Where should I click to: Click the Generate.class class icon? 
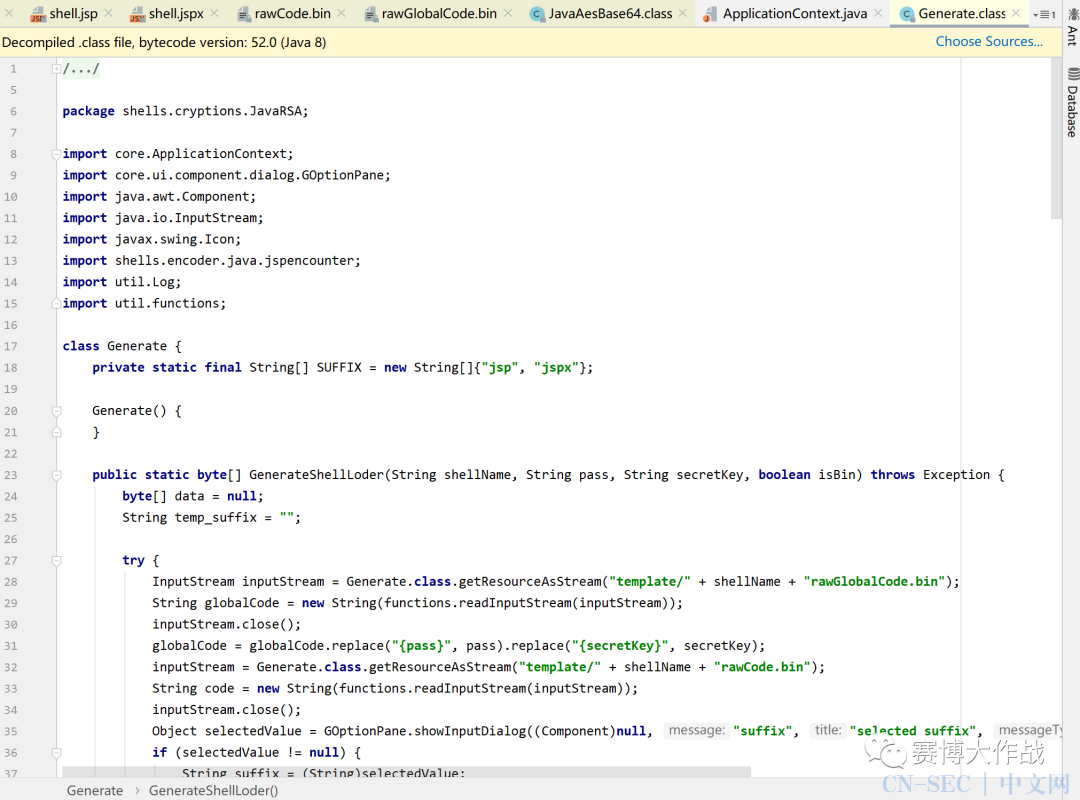[x=907, y=14]
